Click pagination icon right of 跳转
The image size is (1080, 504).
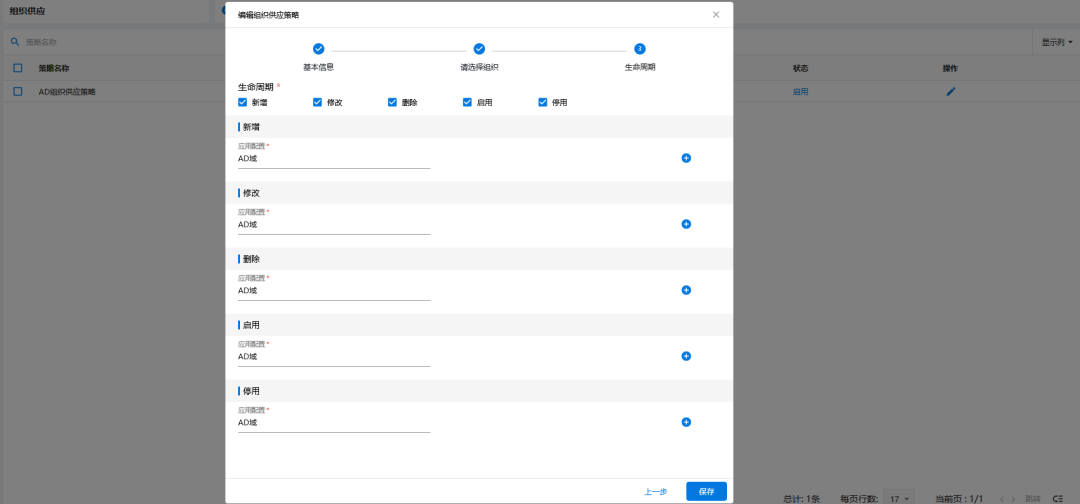click(x=1057, y=498)
